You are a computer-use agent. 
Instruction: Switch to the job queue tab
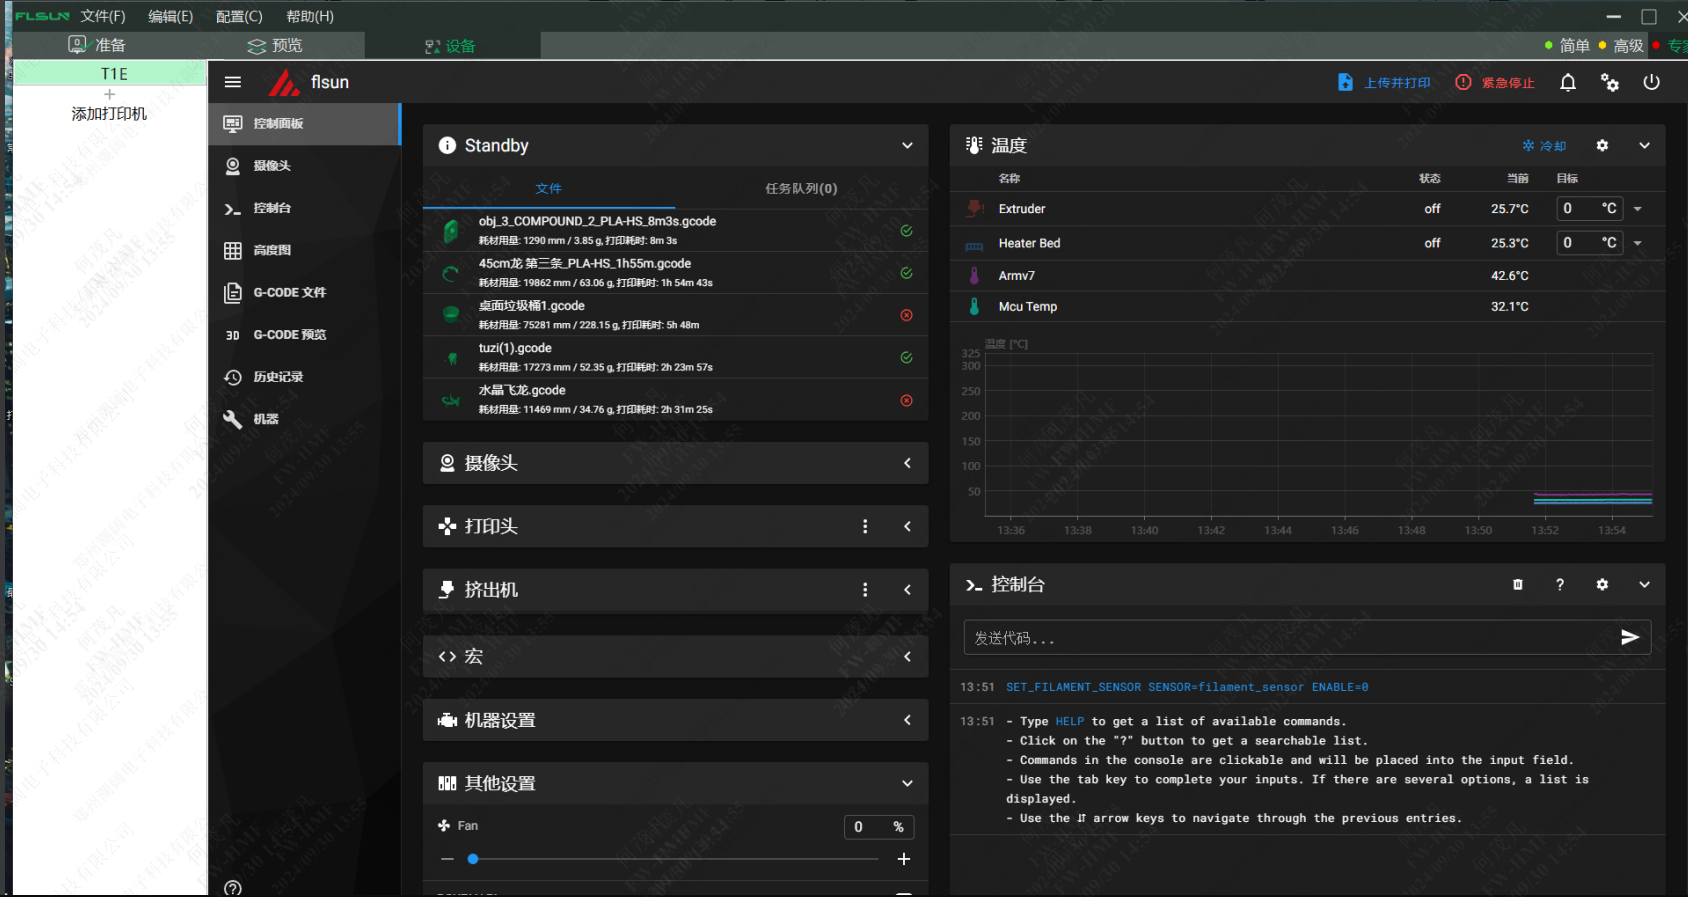[x=801, y=189]
